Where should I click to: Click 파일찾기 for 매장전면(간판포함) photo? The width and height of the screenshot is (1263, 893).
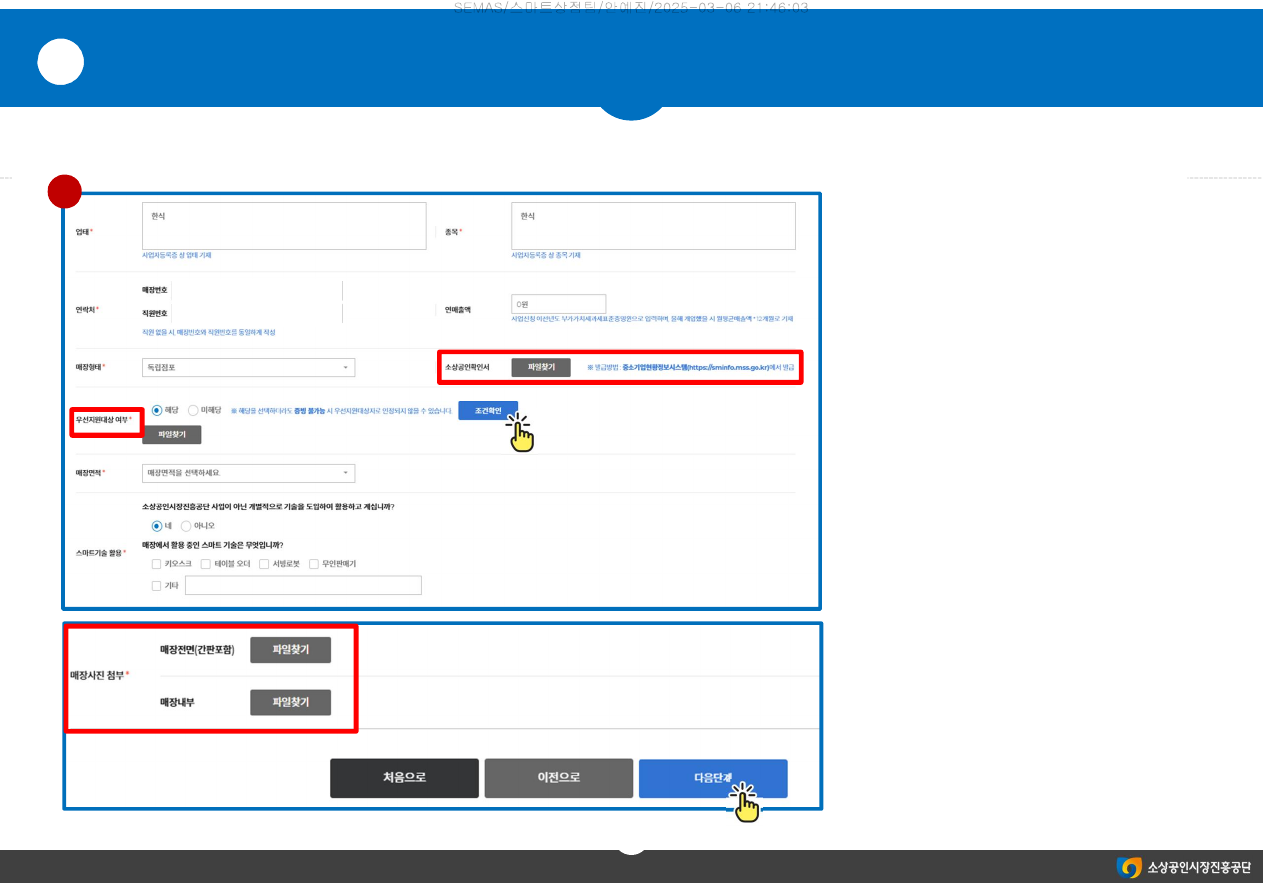click(x=290, y=650)
